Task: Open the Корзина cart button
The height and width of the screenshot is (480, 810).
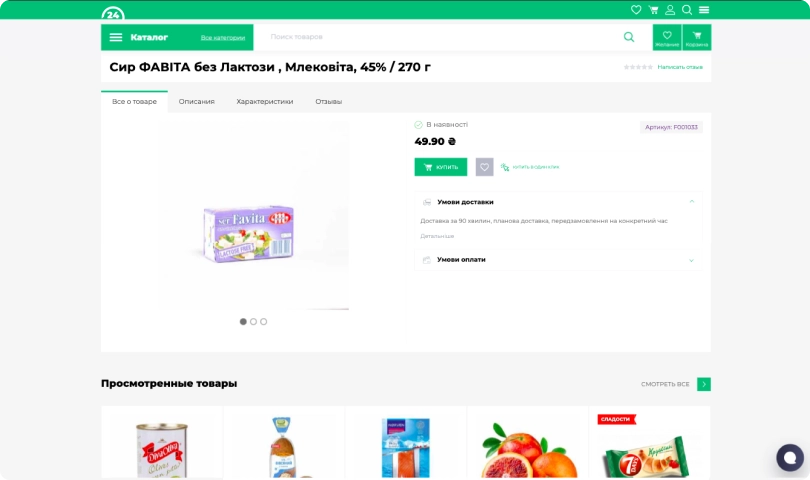Action: (x=697, y=37)
